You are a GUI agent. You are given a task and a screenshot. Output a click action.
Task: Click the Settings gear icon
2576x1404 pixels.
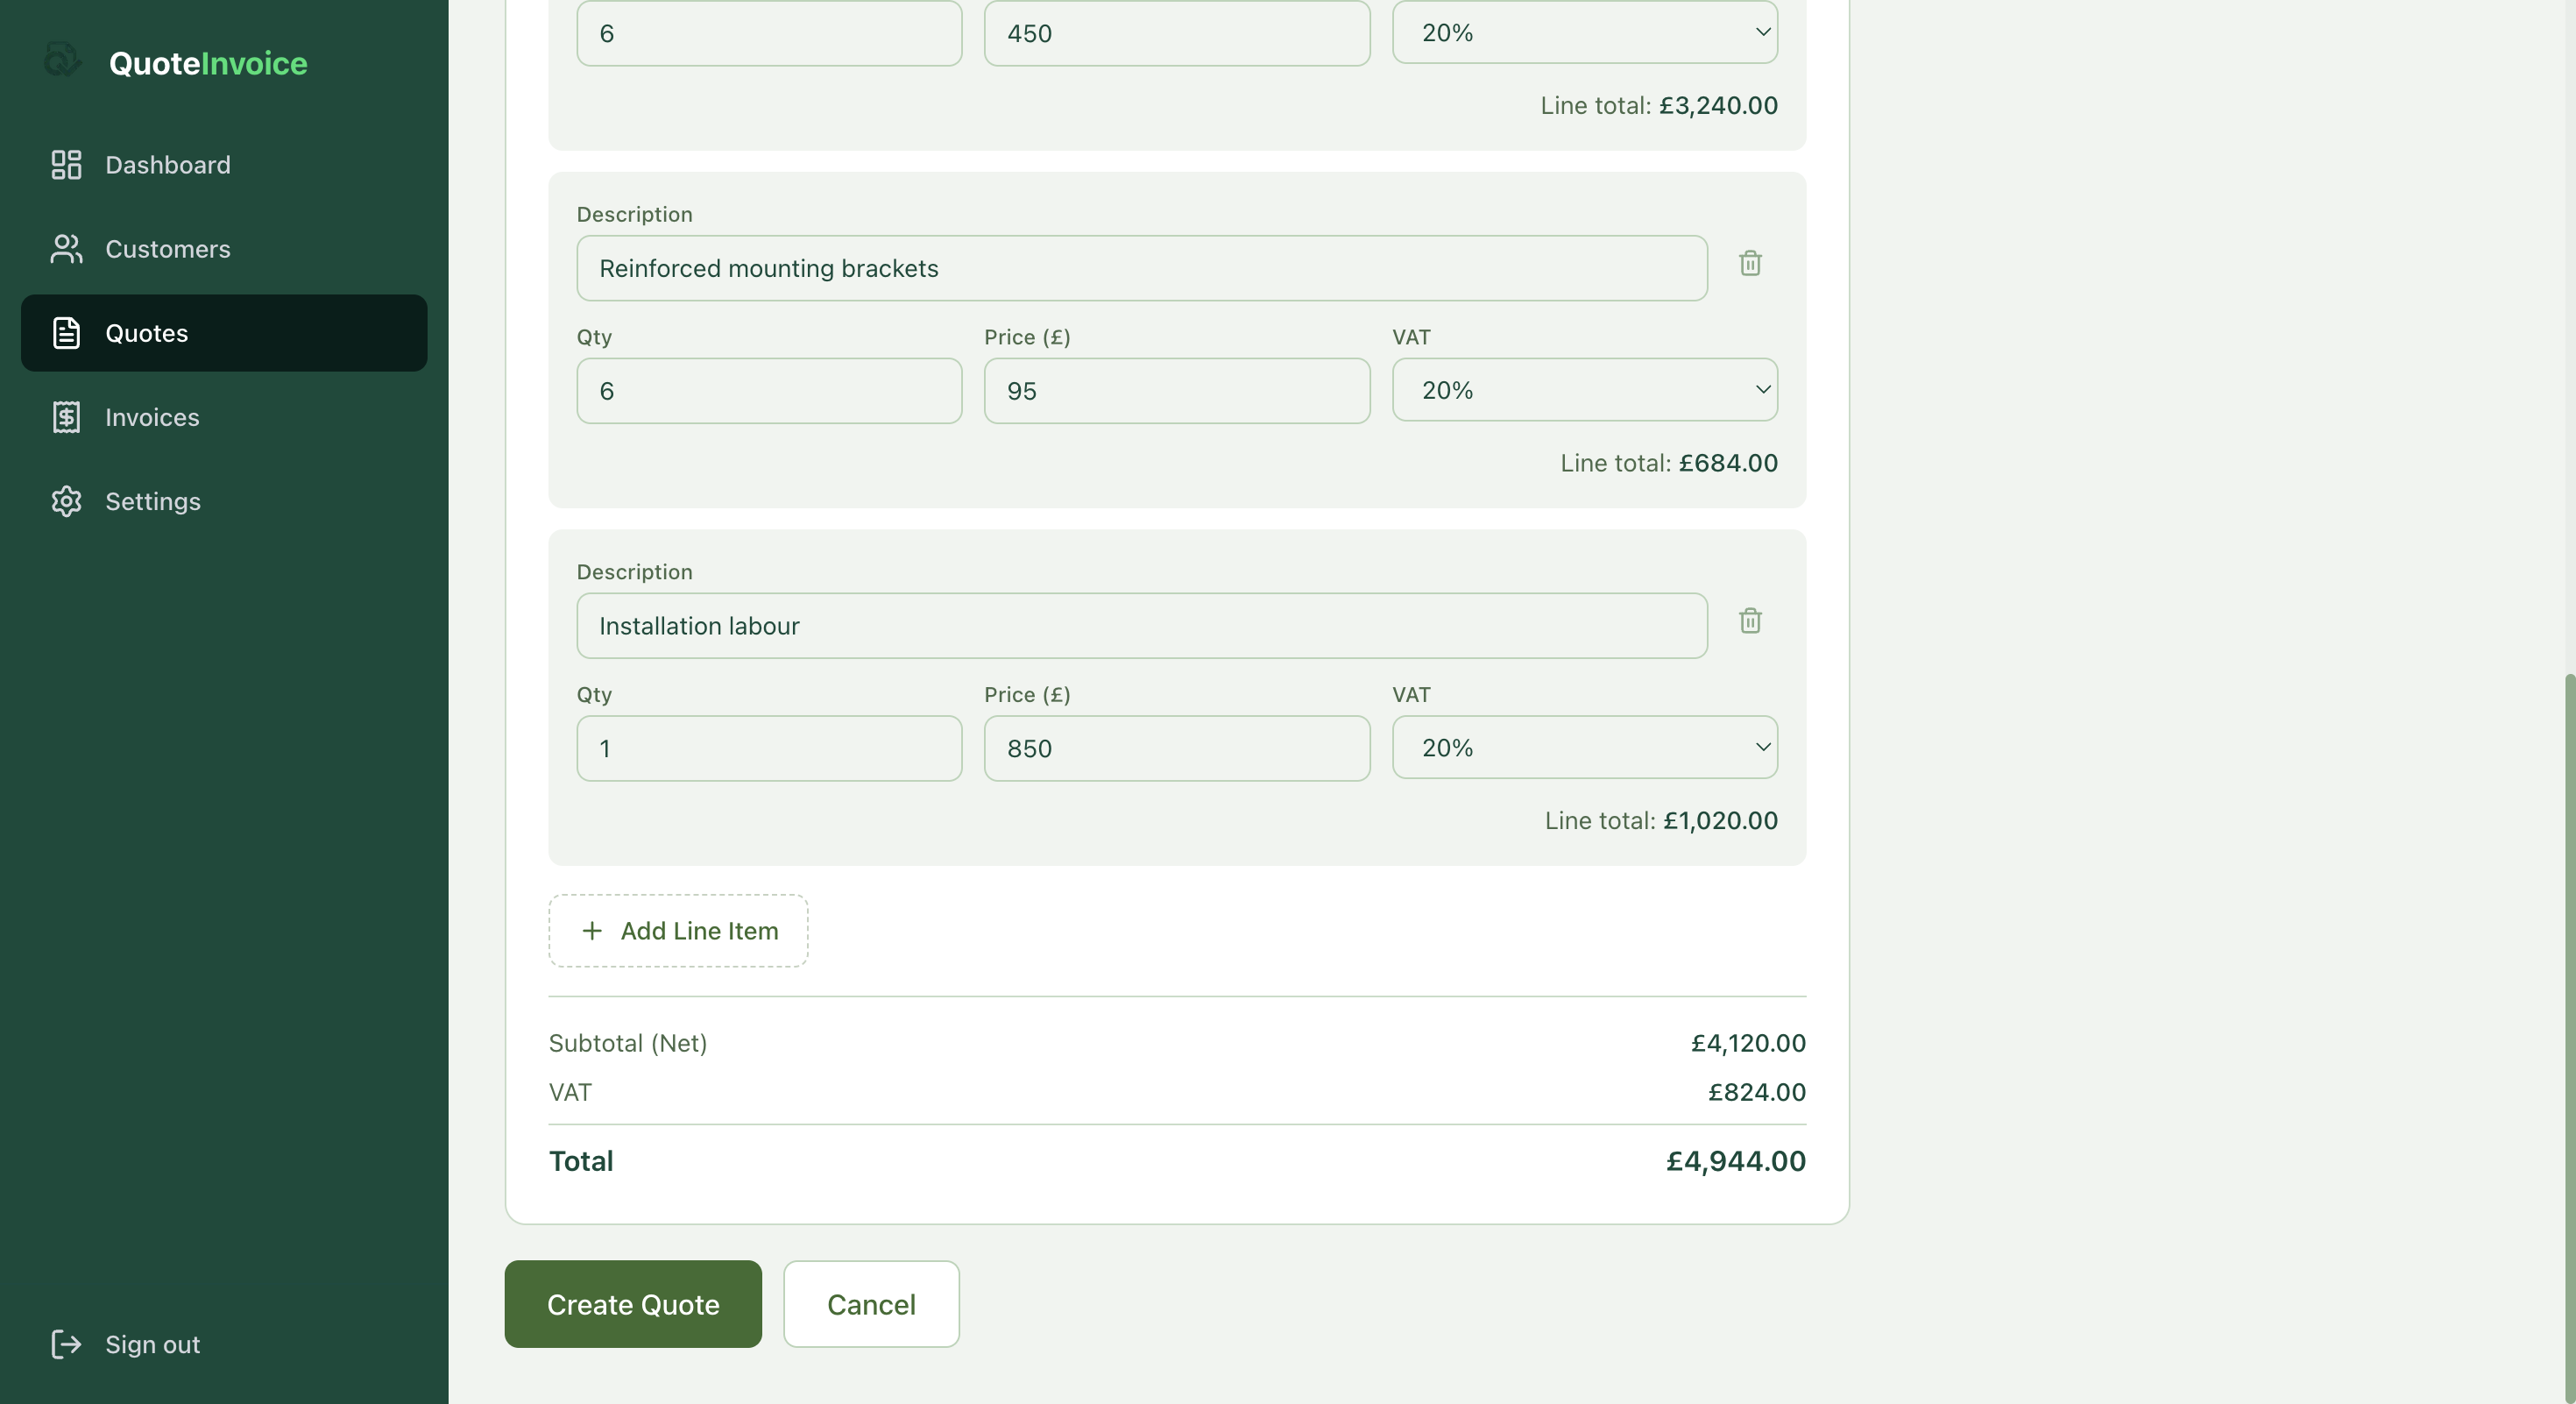pyautogui.click(x=66, y=501)
